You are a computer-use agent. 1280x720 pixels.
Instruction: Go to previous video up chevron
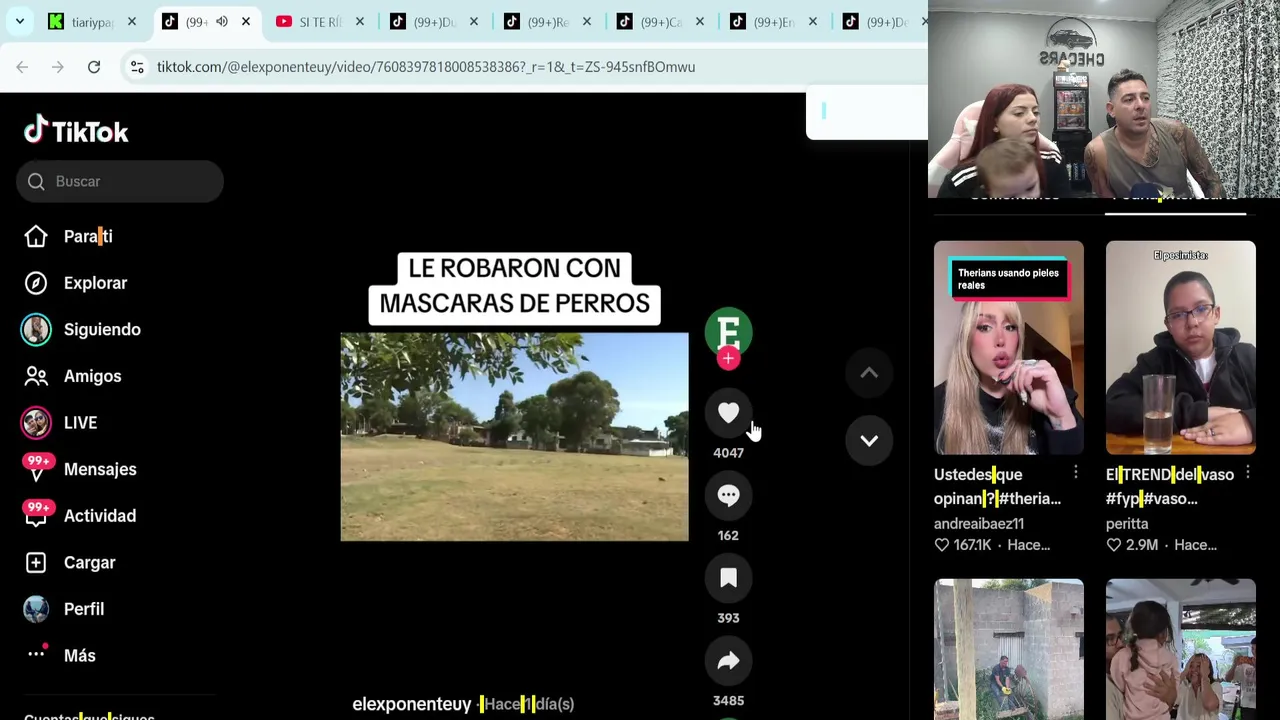pyautogui.click(x=869, y=373)
